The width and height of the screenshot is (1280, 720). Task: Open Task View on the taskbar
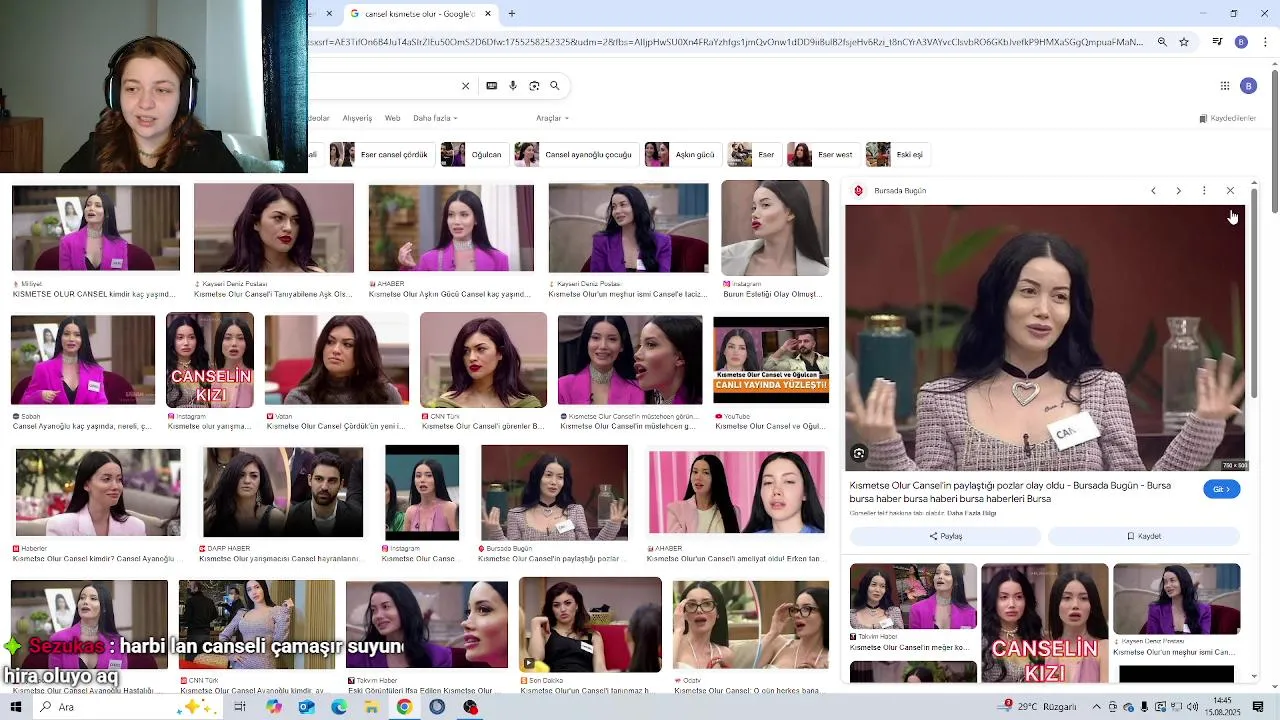tap(240, 707)
